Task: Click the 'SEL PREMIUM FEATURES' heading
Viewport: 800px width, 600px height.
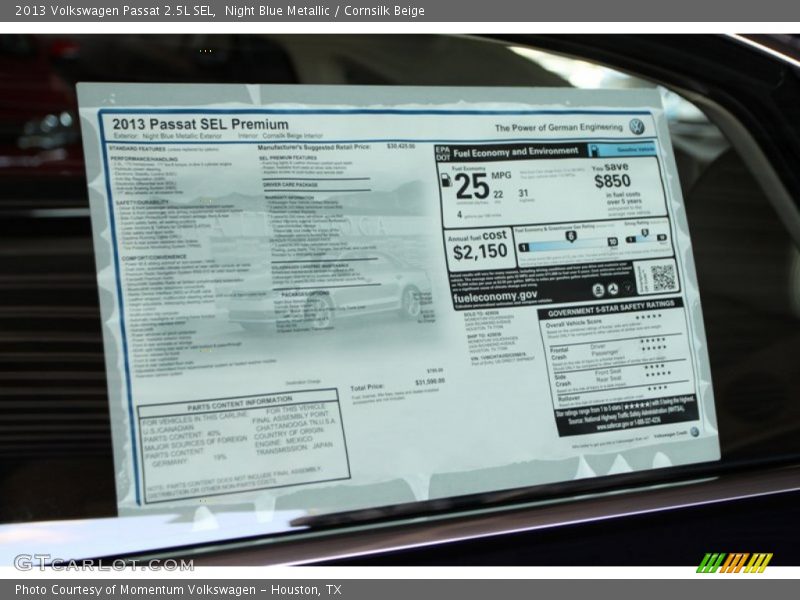Action: coord(288,158)
